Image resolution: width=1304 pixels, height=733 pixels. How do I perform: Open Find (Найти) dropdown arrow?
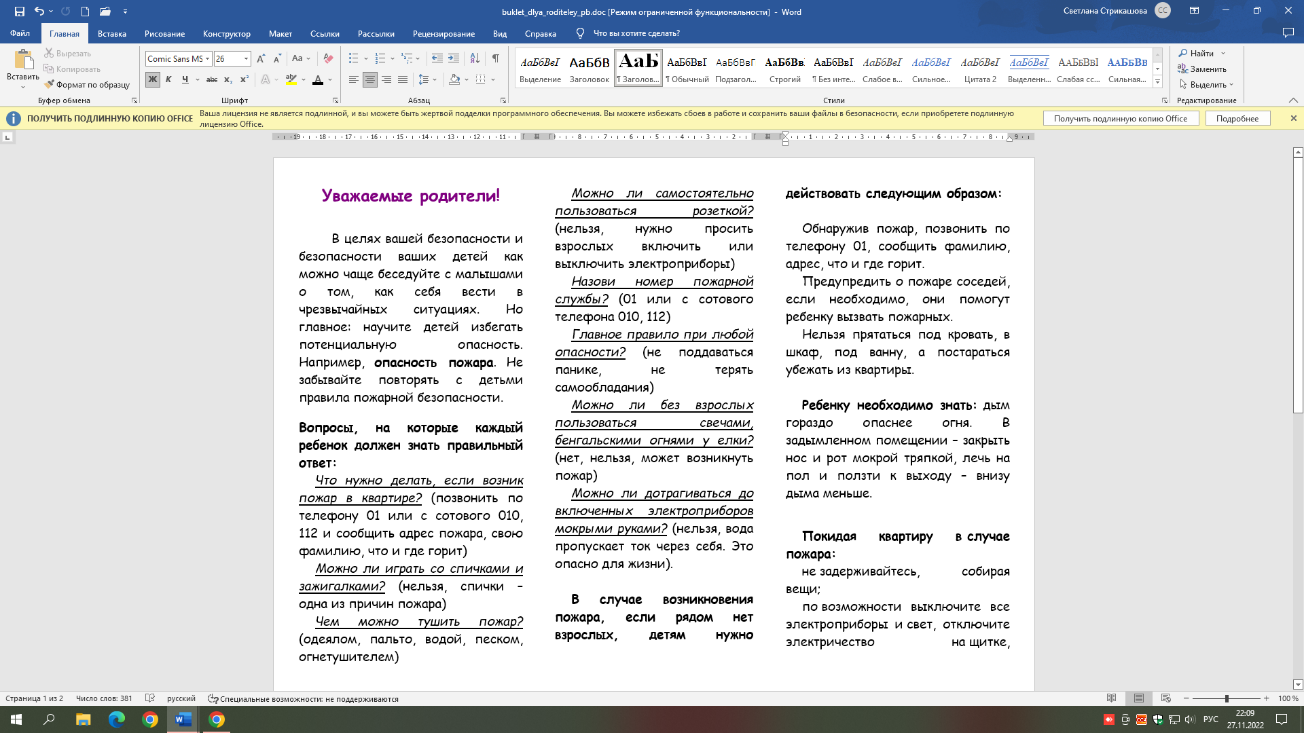(1221, 53)
